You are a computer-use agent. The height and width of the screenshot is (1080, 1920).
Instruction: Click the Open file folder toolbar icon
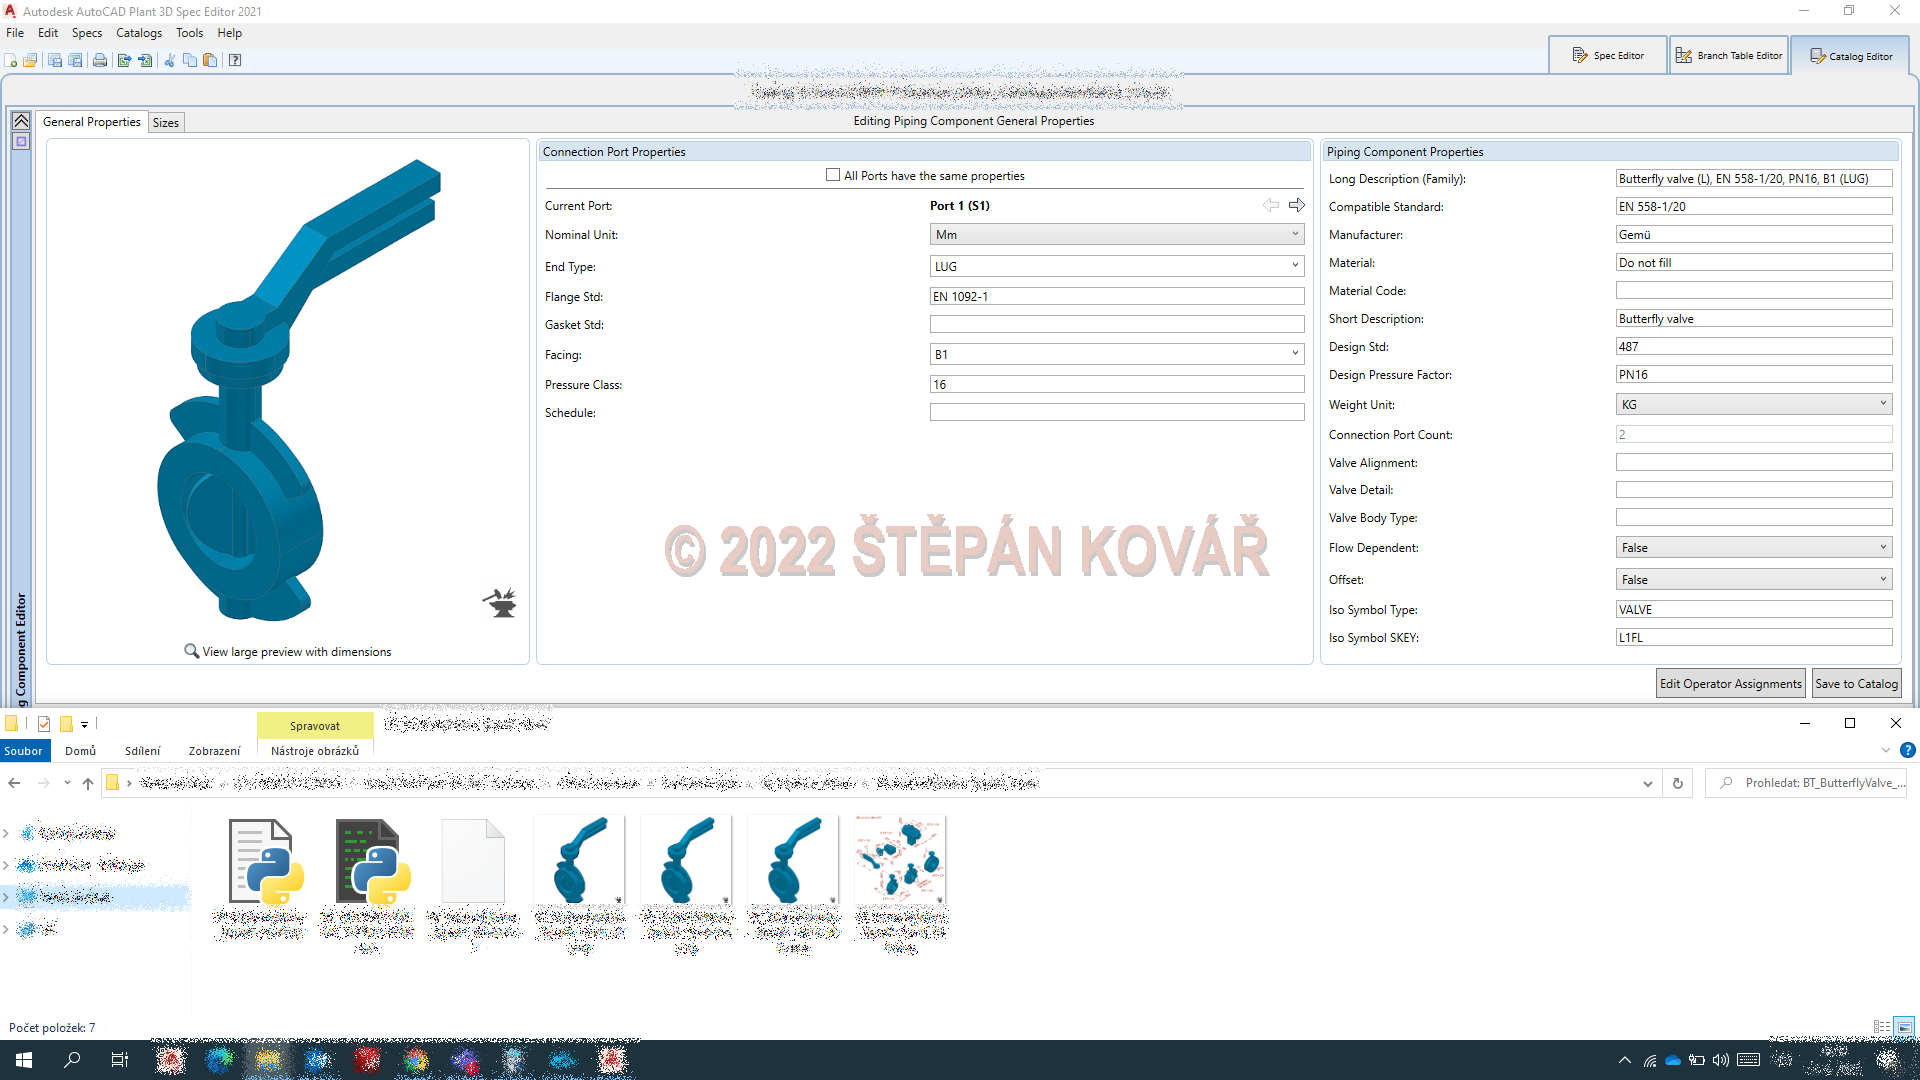(30, 60)
